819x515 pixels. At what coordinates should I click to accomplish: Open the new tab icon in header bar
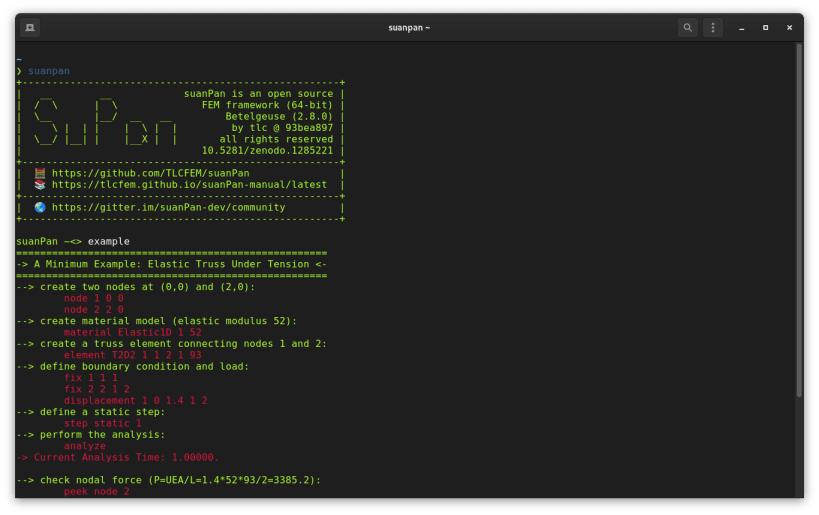coord(30,28)
